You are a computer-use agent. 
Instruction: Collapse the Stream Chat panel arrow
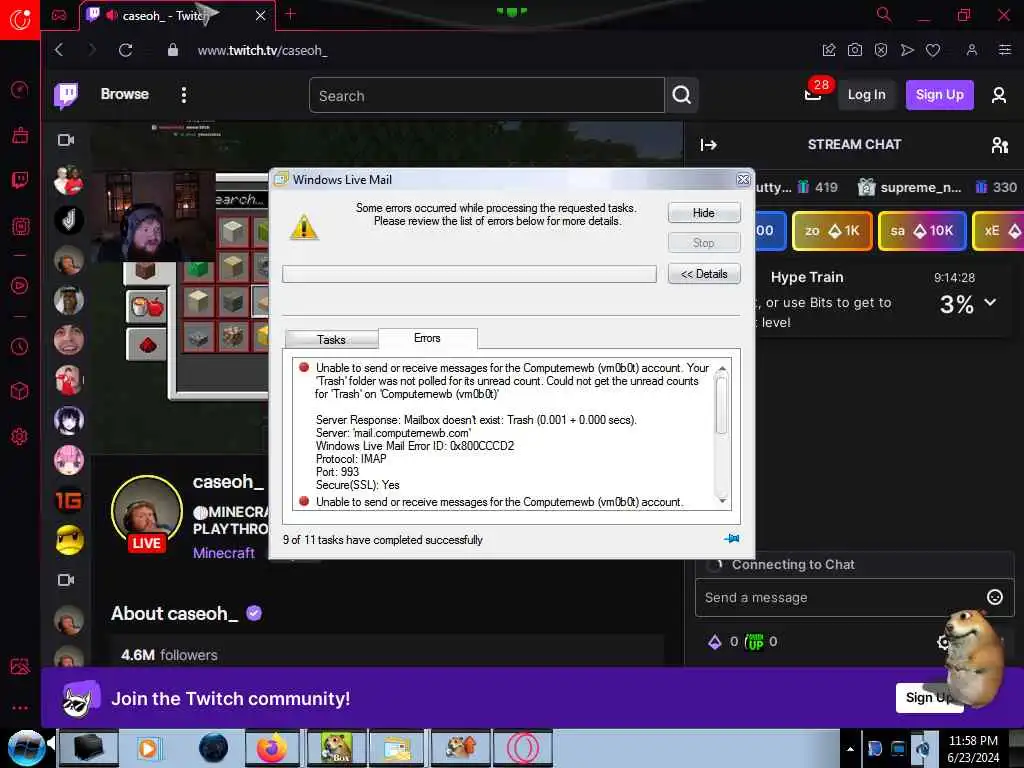point(709,145)
